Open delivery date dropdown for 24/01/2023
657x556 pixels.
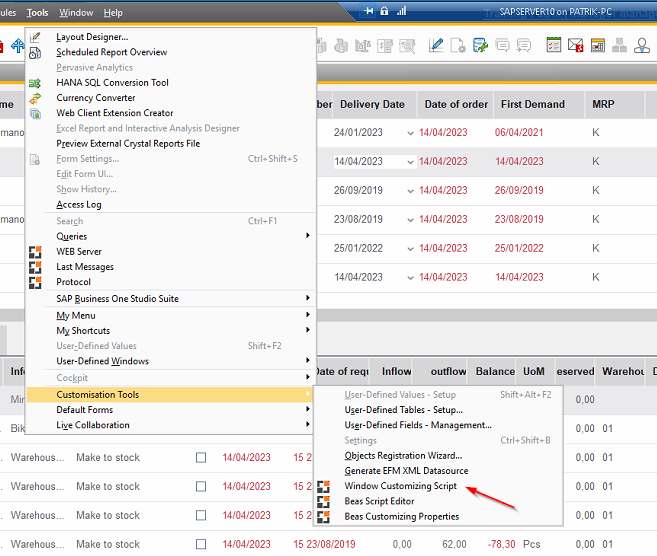point(410,133)
